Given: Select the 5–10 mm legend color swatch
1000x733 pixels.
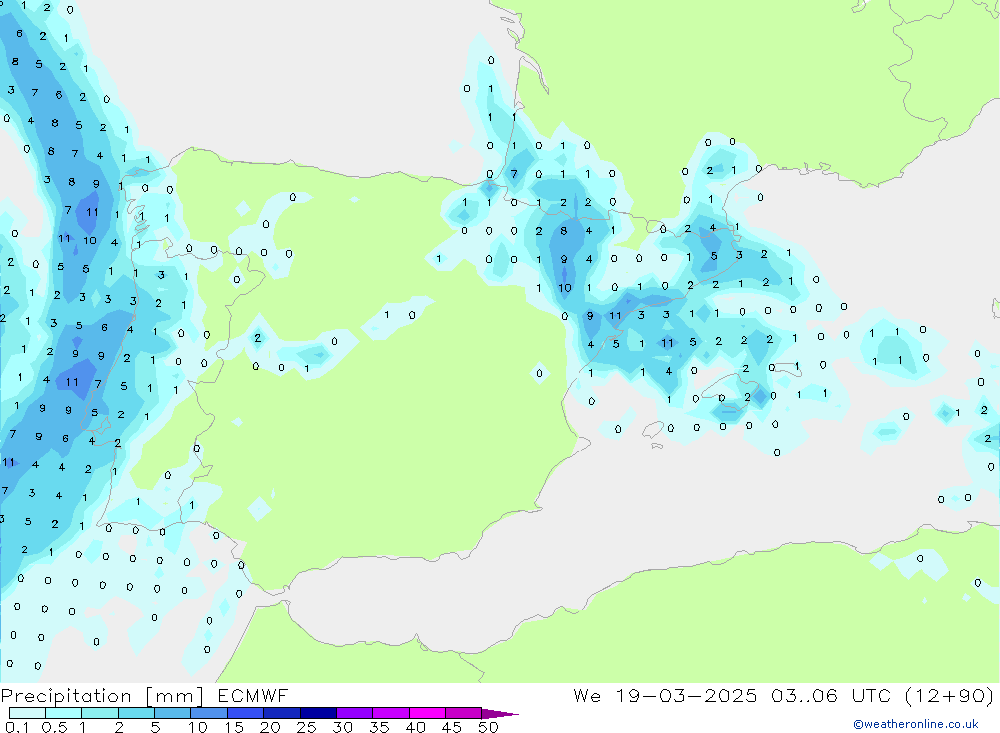Looking at the screenshot, I should point(173,713).
